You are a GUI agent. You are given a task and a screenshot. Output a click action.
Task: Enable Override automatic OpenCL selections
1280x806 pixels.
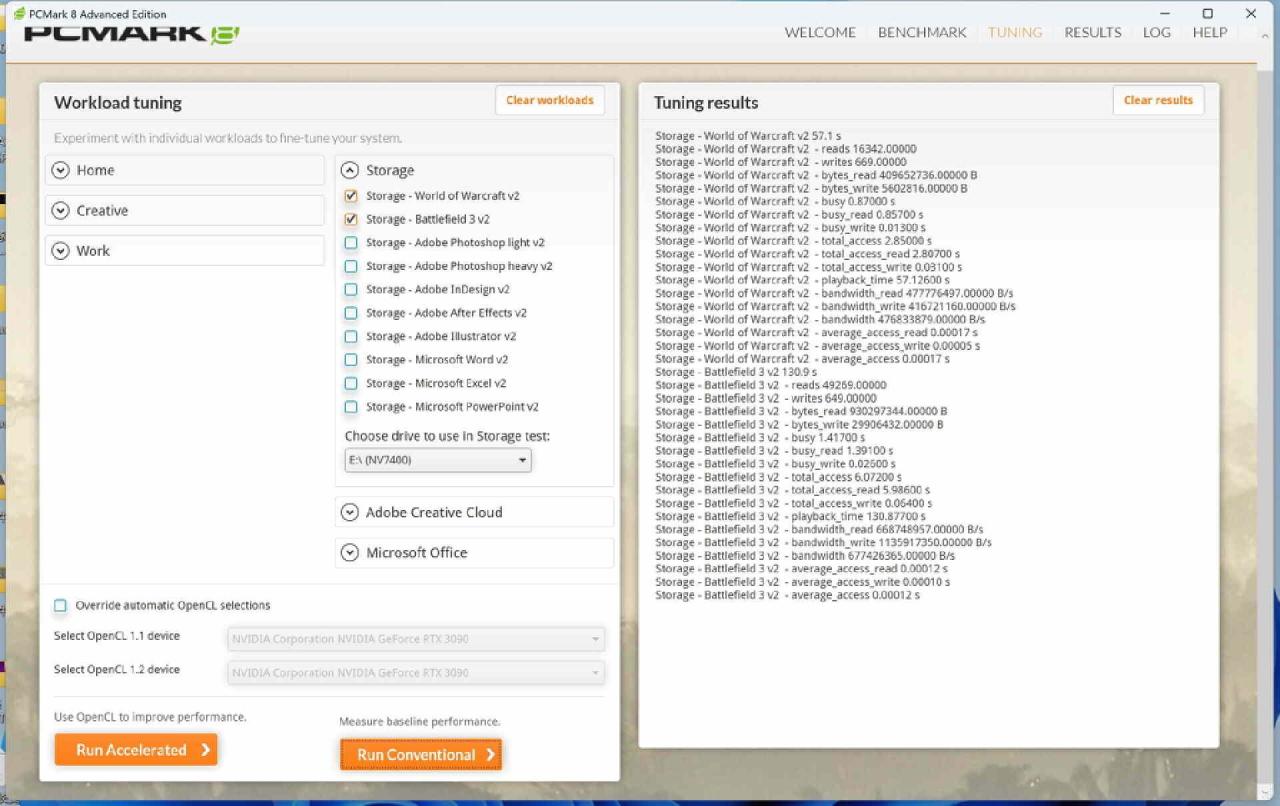(x=60, y=605)
